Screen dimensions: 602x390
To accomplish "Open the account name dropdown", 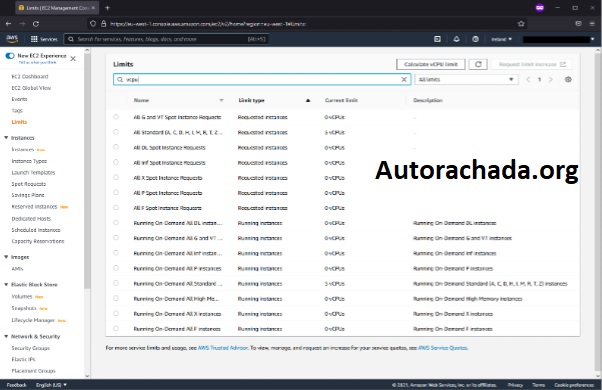I will [558, 39].
